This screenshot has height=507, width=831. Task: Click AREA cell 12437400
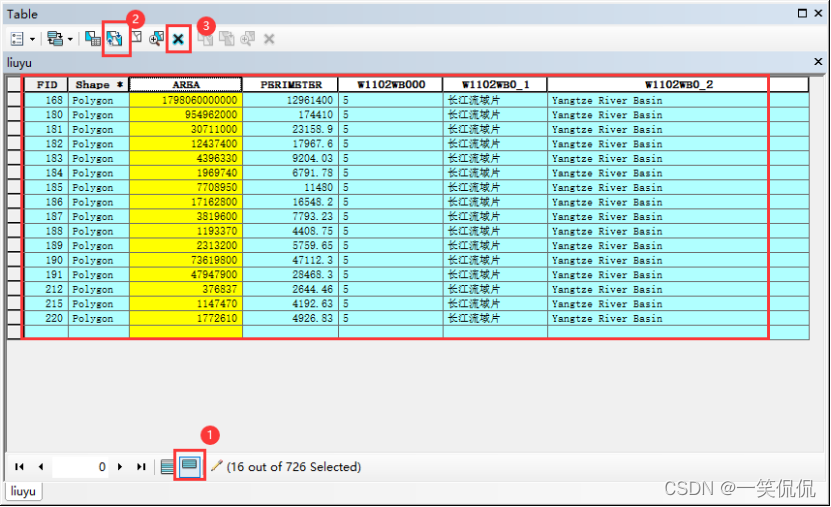pyautogui.click(x=186, y=144)
